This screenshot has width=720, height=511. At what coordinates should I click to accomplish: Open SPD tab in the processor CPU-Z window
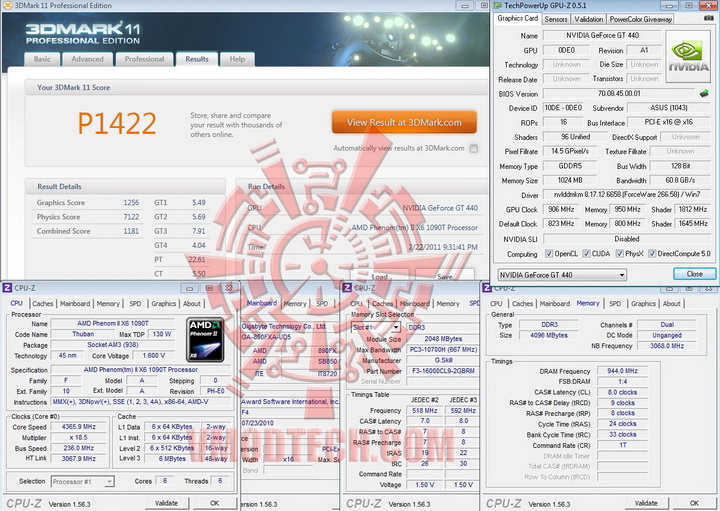click(135, 303)
